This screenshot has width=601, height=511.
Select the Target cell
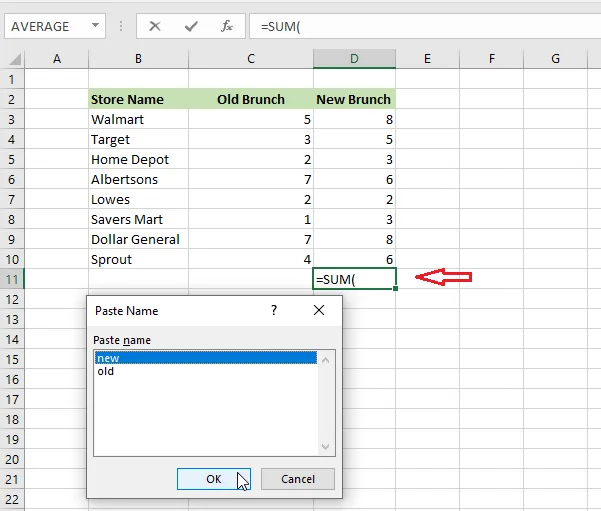click(138, 139)
